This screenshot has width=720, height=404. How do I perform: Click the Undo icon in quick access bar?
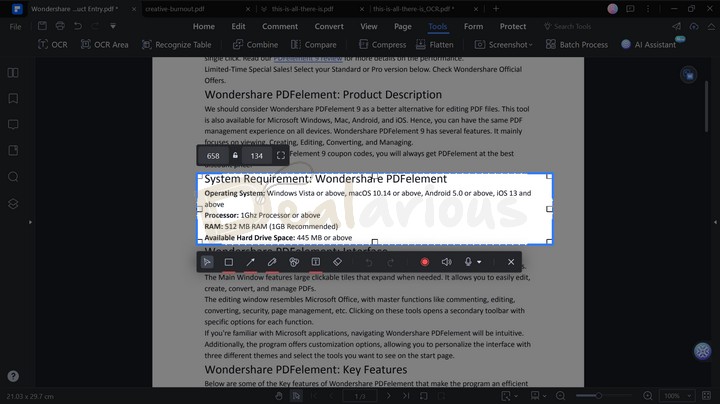pyautogui.click(x=78, y=26)
